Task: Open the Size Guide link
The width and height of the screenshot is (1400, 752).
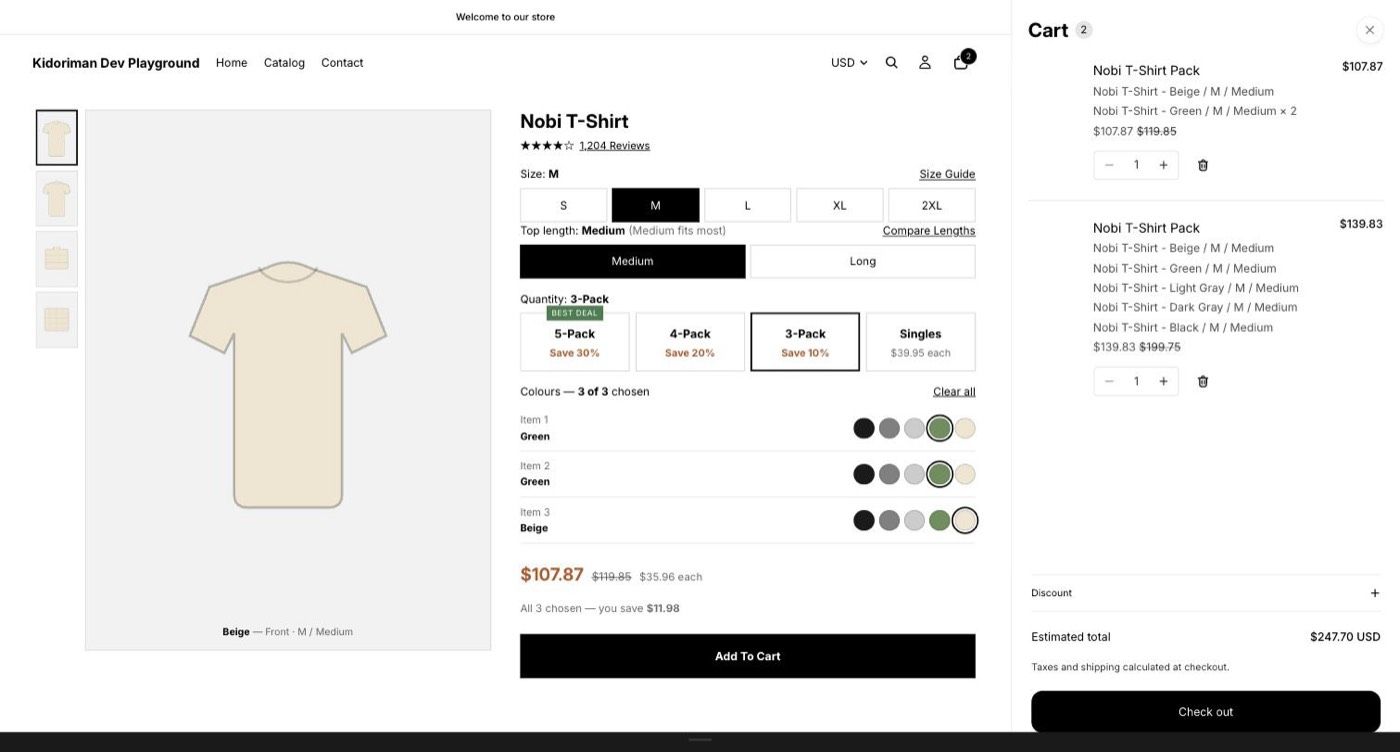Action: pyautogui.click(x=947, y=174)
